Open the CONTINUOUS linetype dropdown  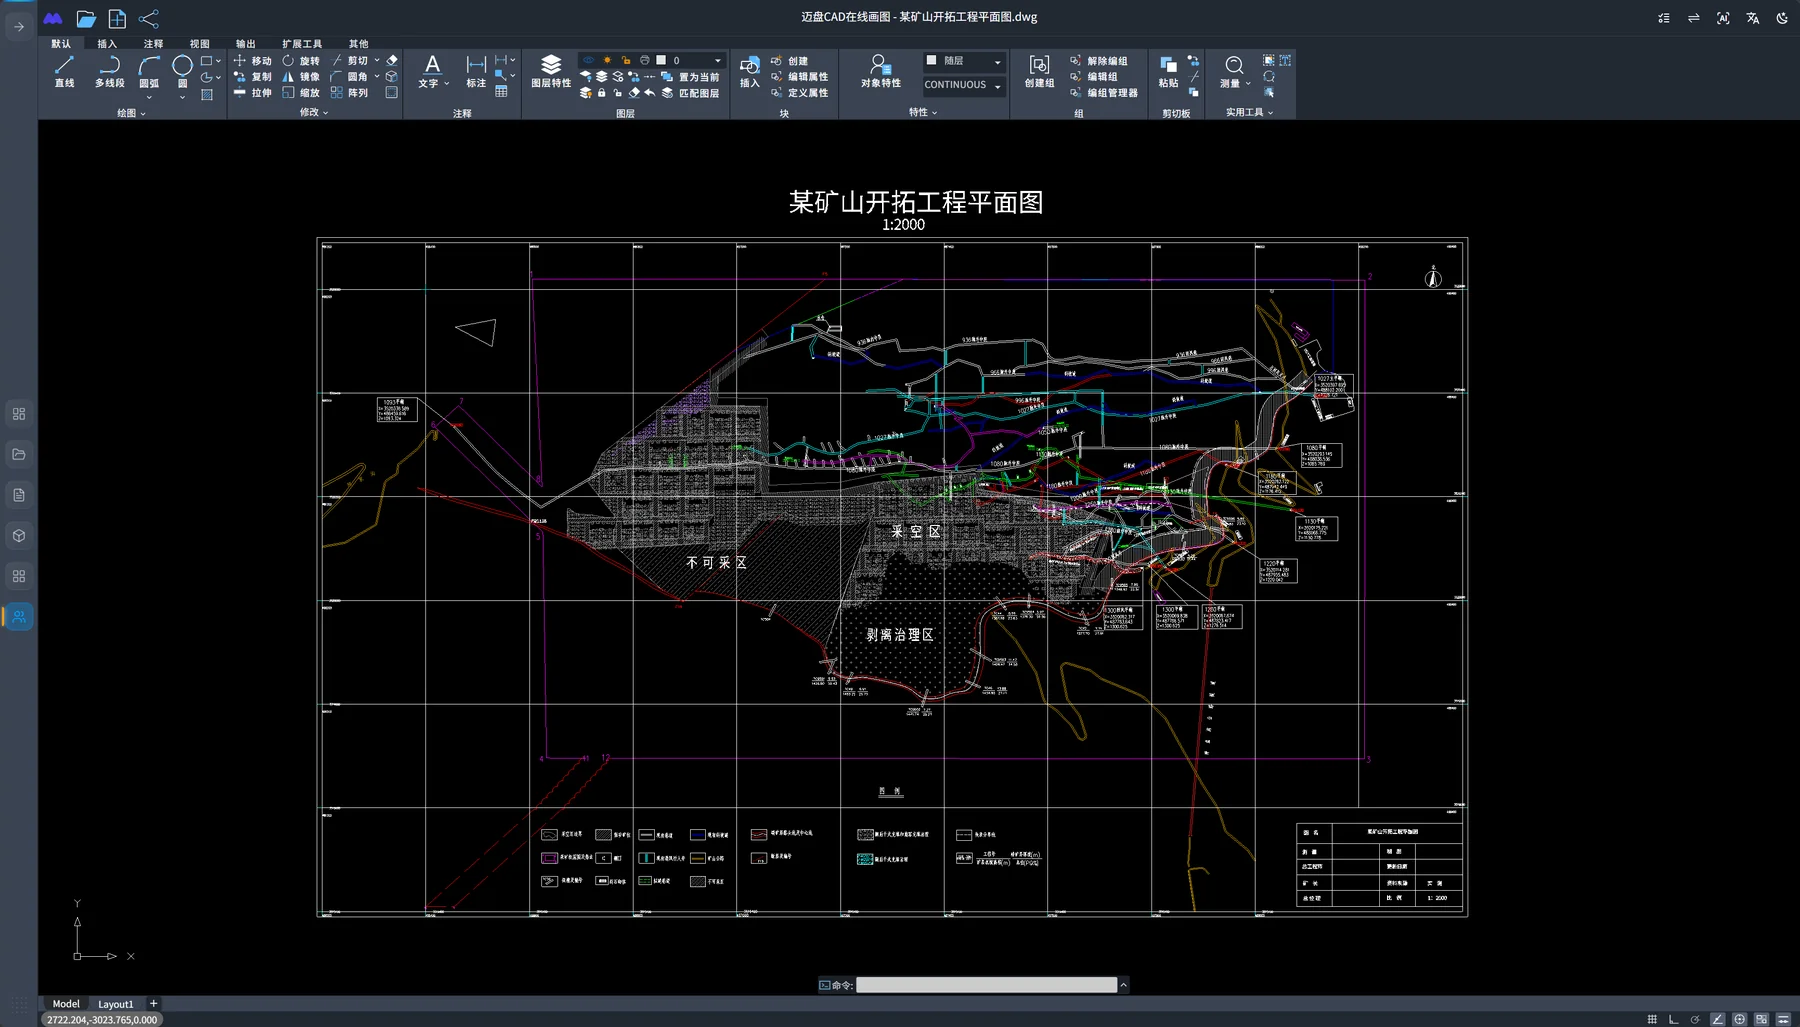click(x=963, y=85)
